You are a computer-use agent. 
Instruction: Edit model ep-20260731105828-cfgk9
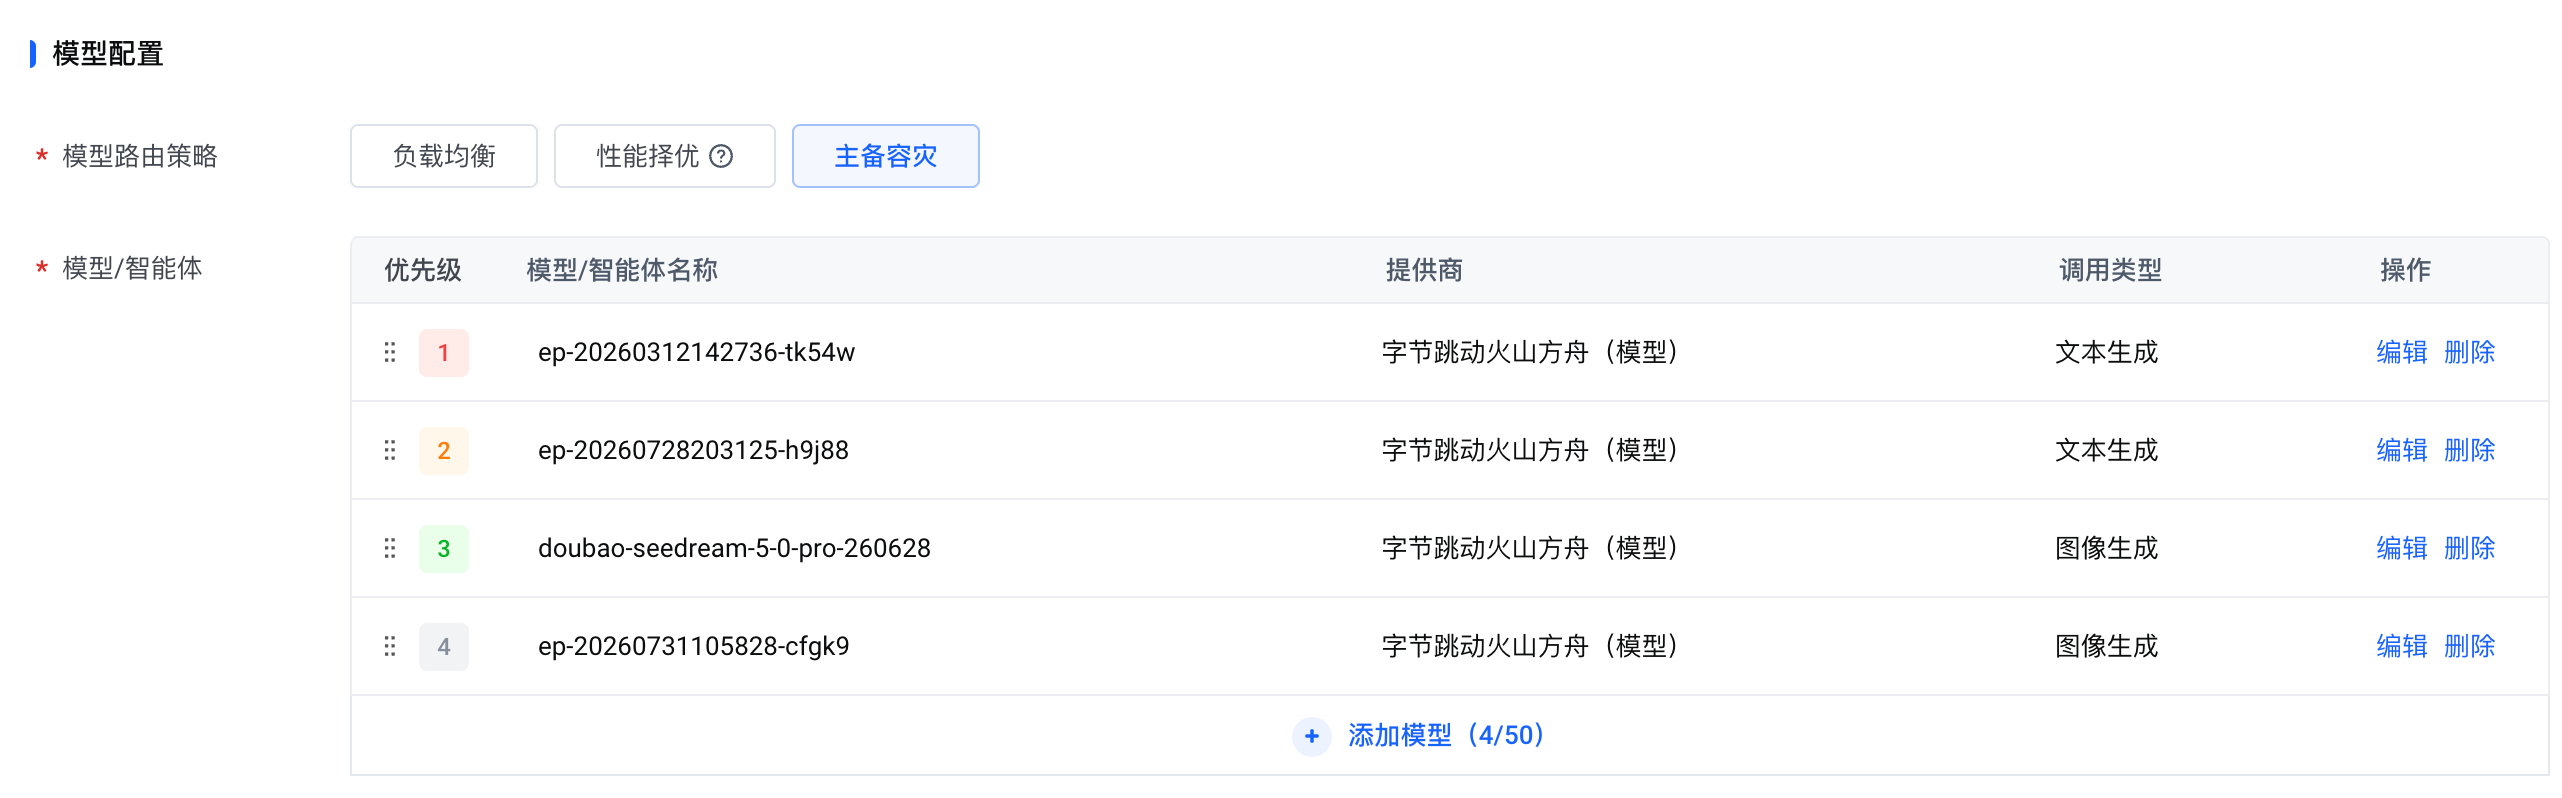tap(2402, 646)
